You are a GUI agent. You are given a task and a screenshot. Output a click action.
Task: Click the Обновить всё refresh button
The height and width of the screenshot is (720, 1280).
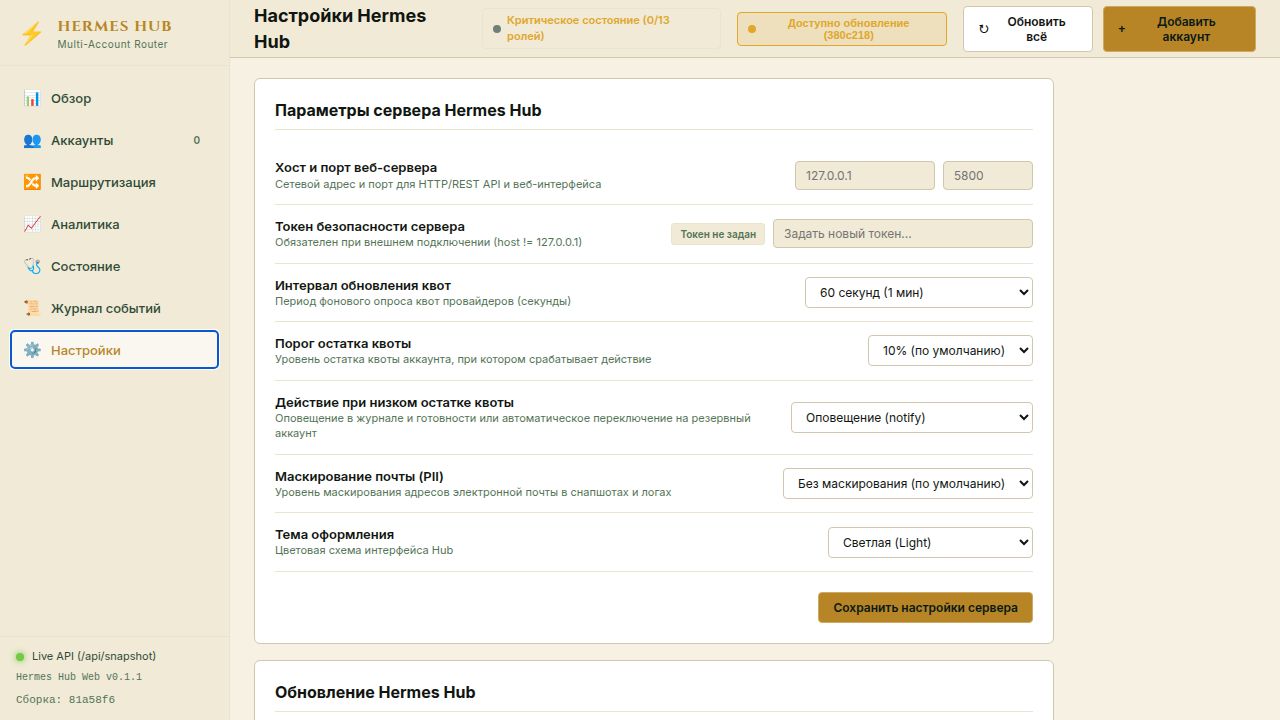point(1028,29)
